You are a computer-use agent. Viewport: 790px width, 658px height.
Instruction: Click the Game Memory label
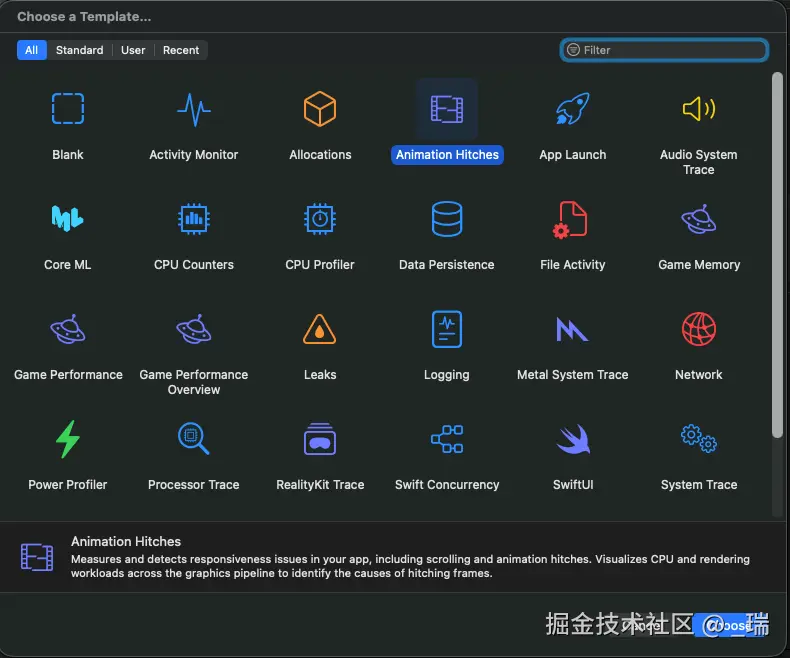point(699,265)
